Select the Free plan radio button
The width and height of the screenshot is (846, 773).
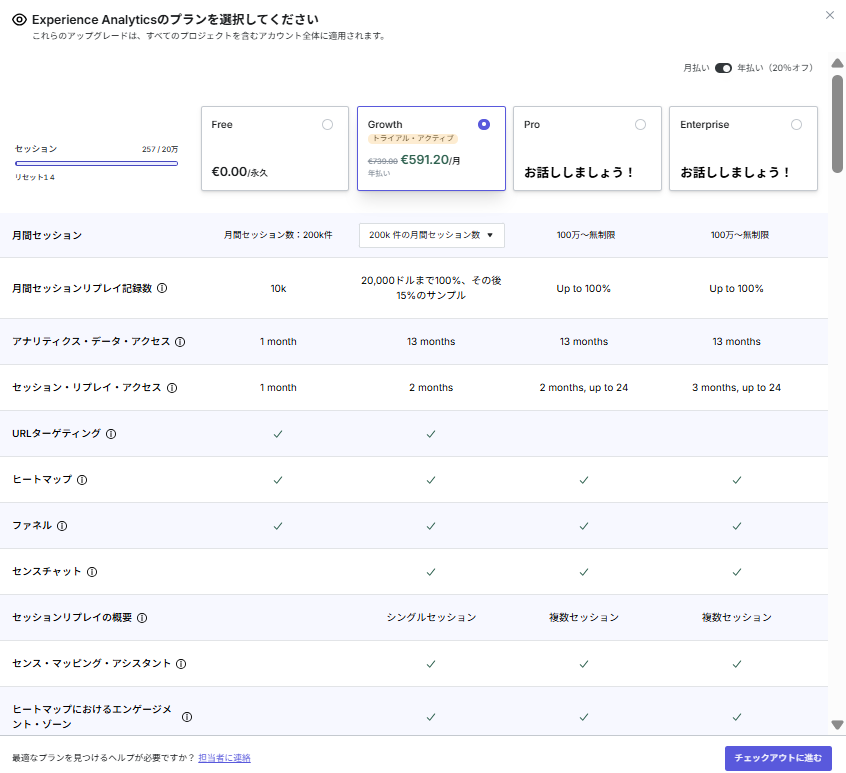[x=328, y=125]
